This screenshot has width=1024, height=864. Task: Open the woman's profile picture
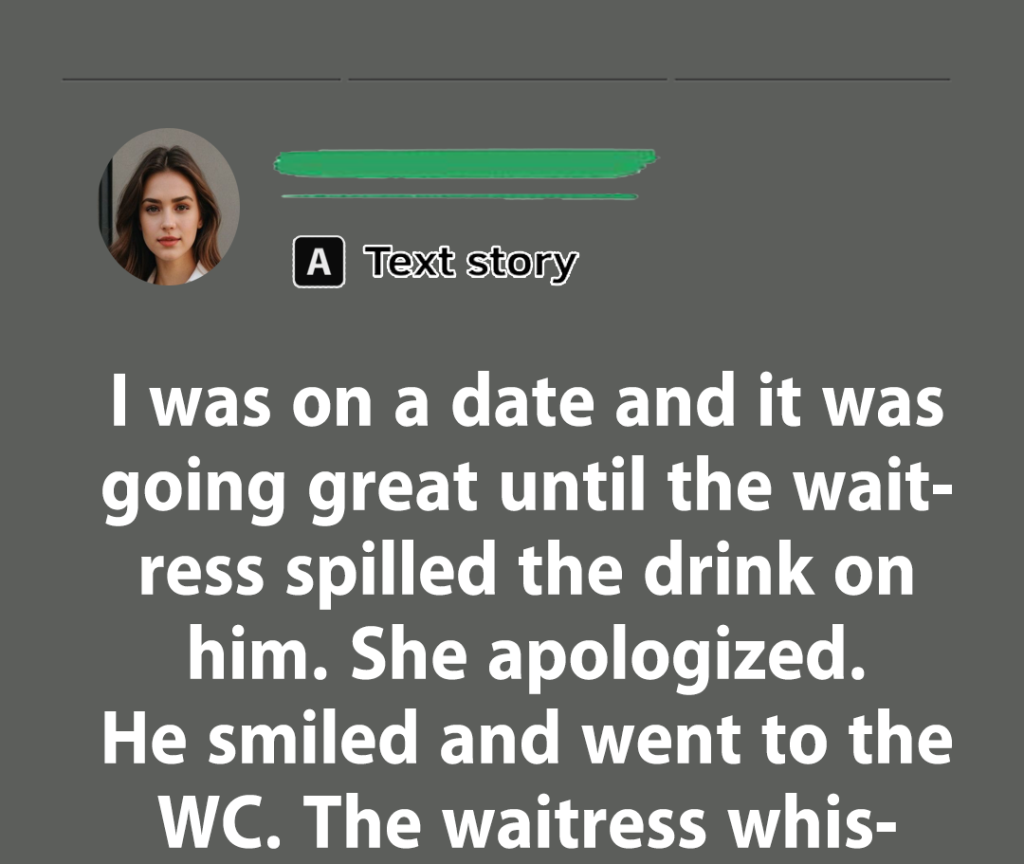click(169, 206)
